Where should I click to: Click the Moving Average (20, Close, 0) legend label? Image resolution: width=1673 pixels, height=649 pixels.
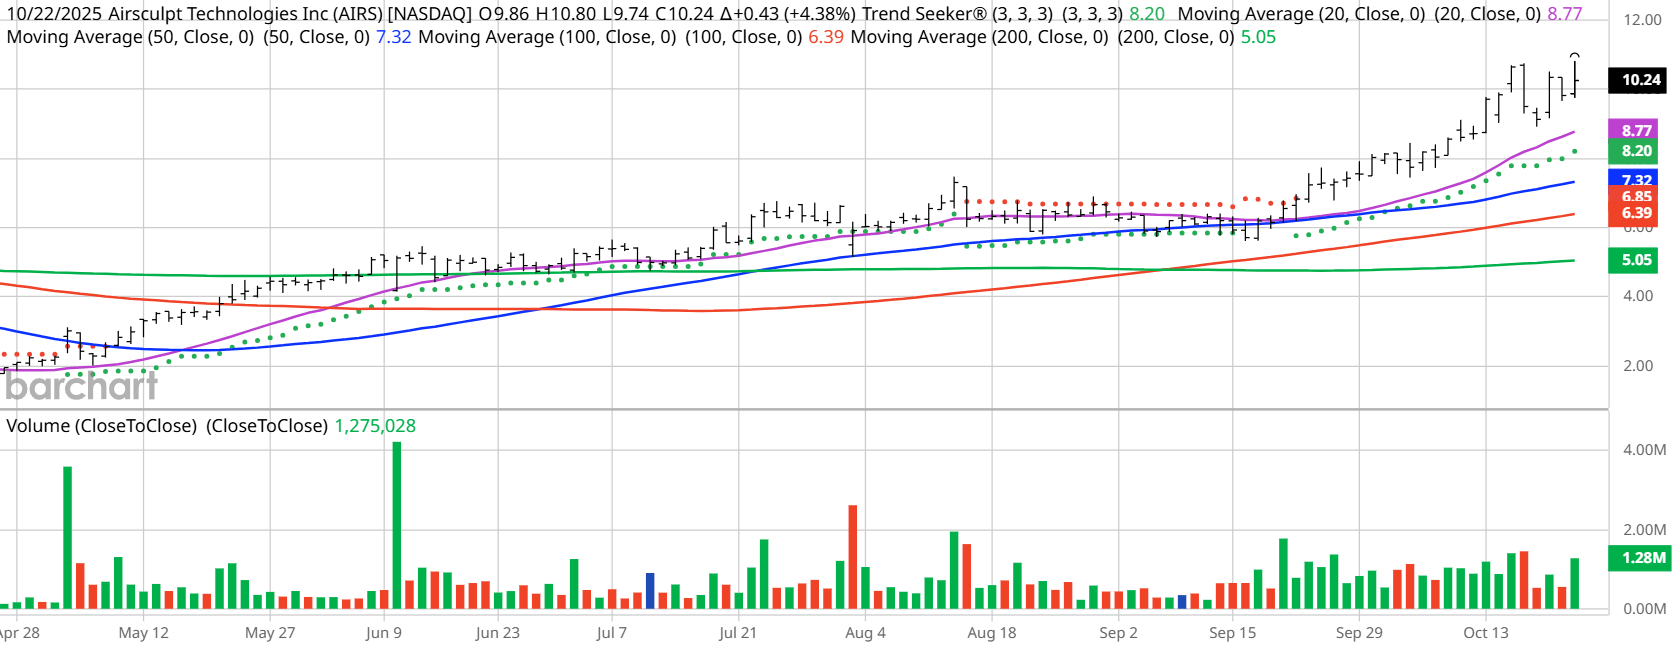coord(1302,14)
